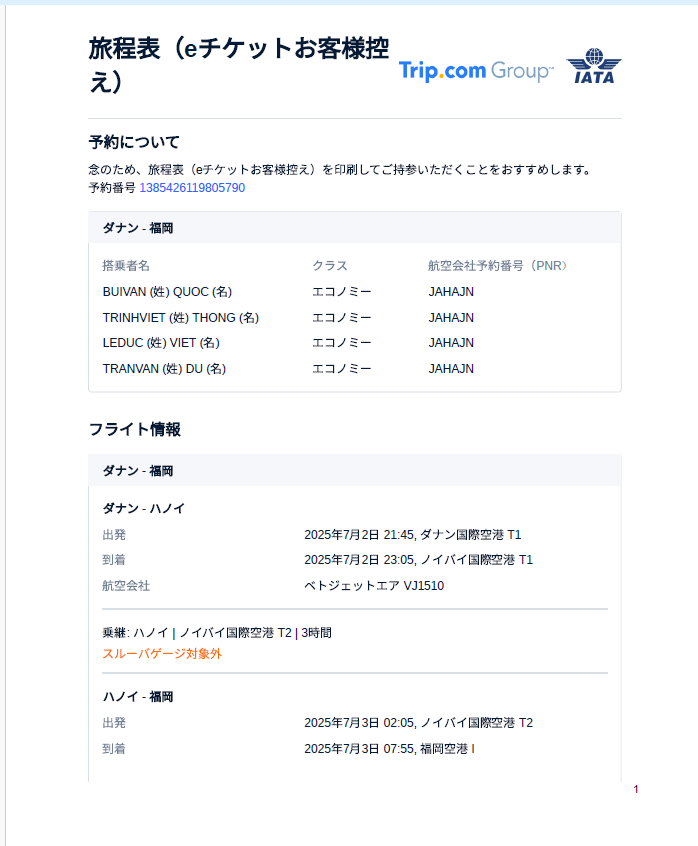The image size is (698, 846).
Task: Click the Trip.com Group logo
Action: [x=475, y=70]
